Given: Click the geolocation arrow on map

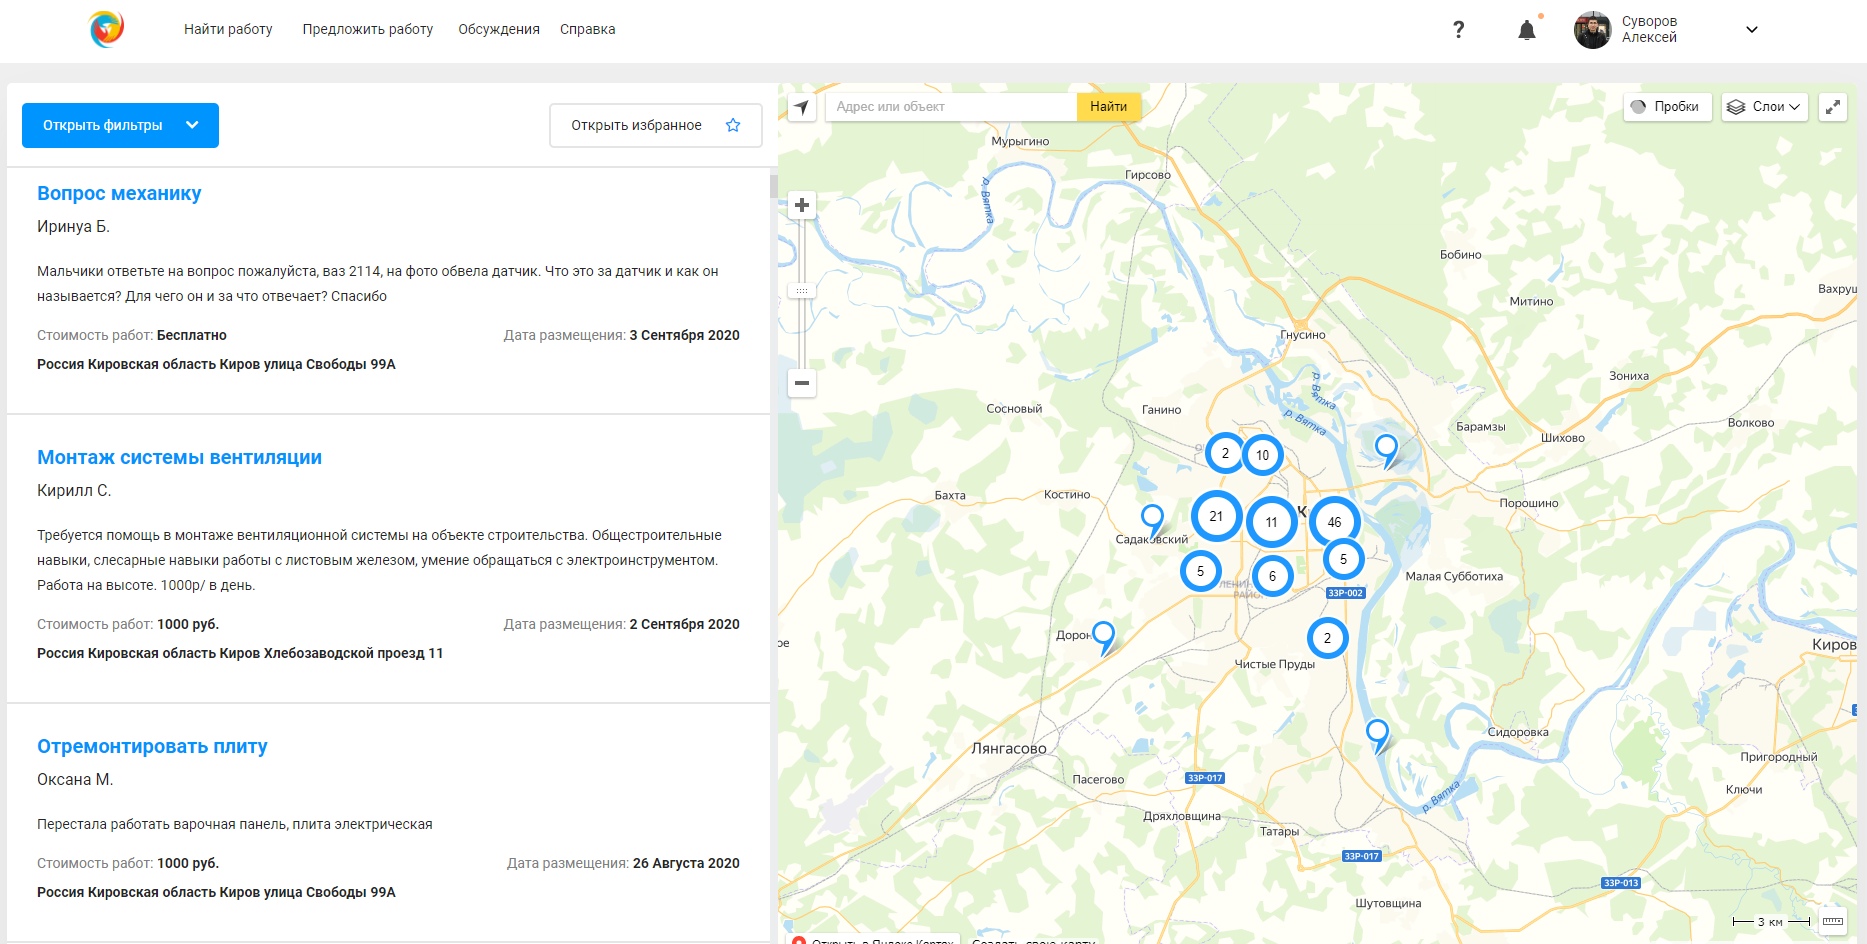Looking at the screenshot, I should coord(802,107).
